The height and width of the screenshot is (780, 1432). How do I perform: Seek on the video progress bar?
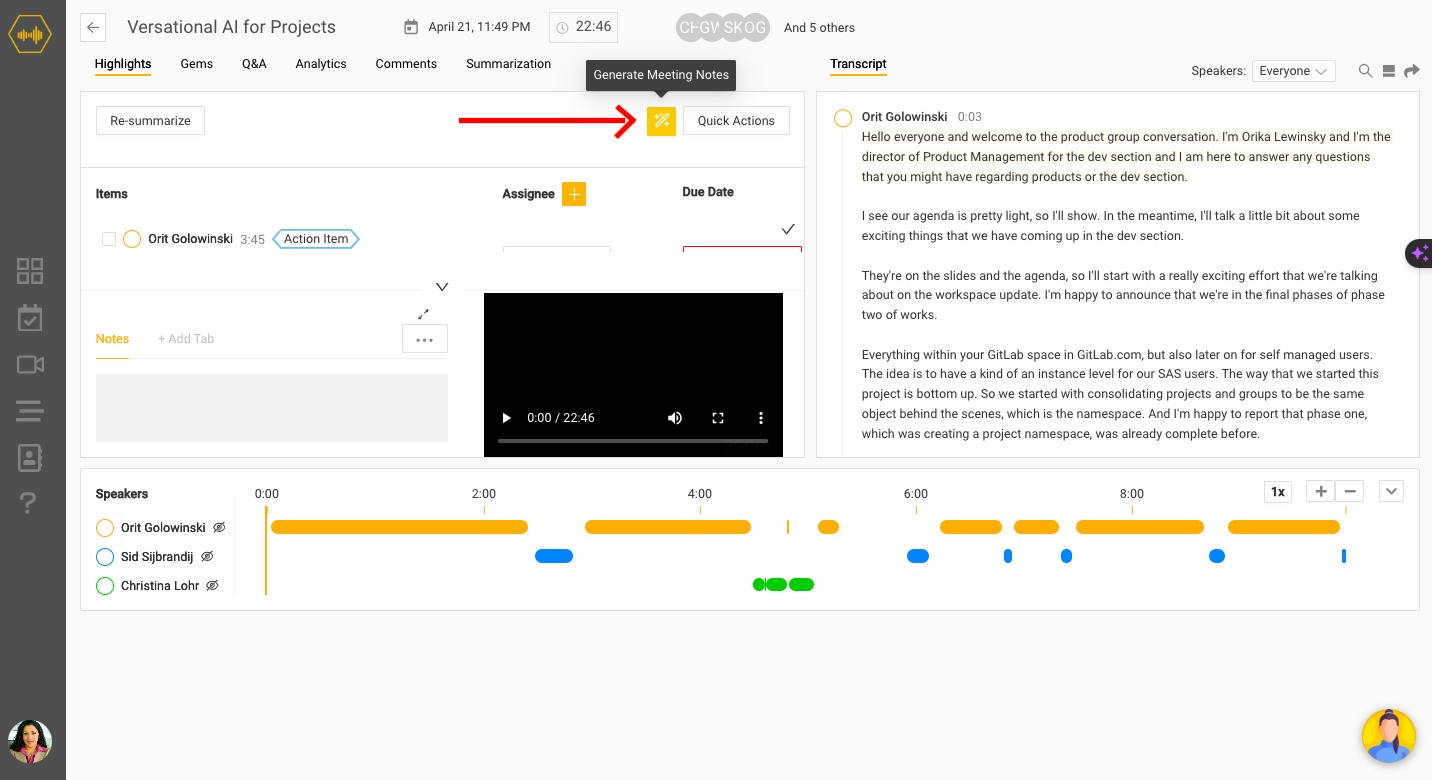coord(633,441)
